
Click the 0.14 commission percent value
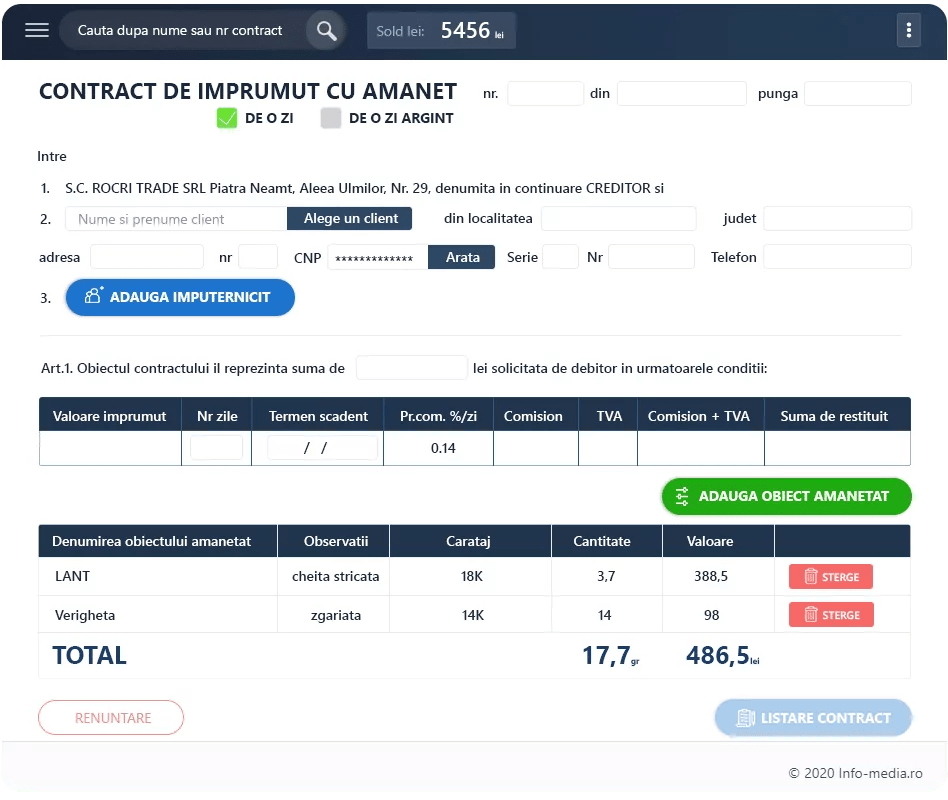point(443,448)
